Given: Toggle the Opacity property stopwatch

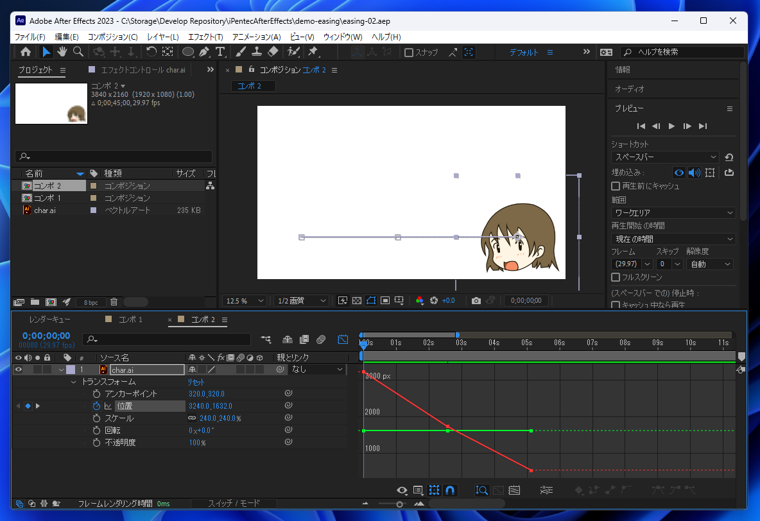Looking at the screenshot, I should (x=96, y=442).
